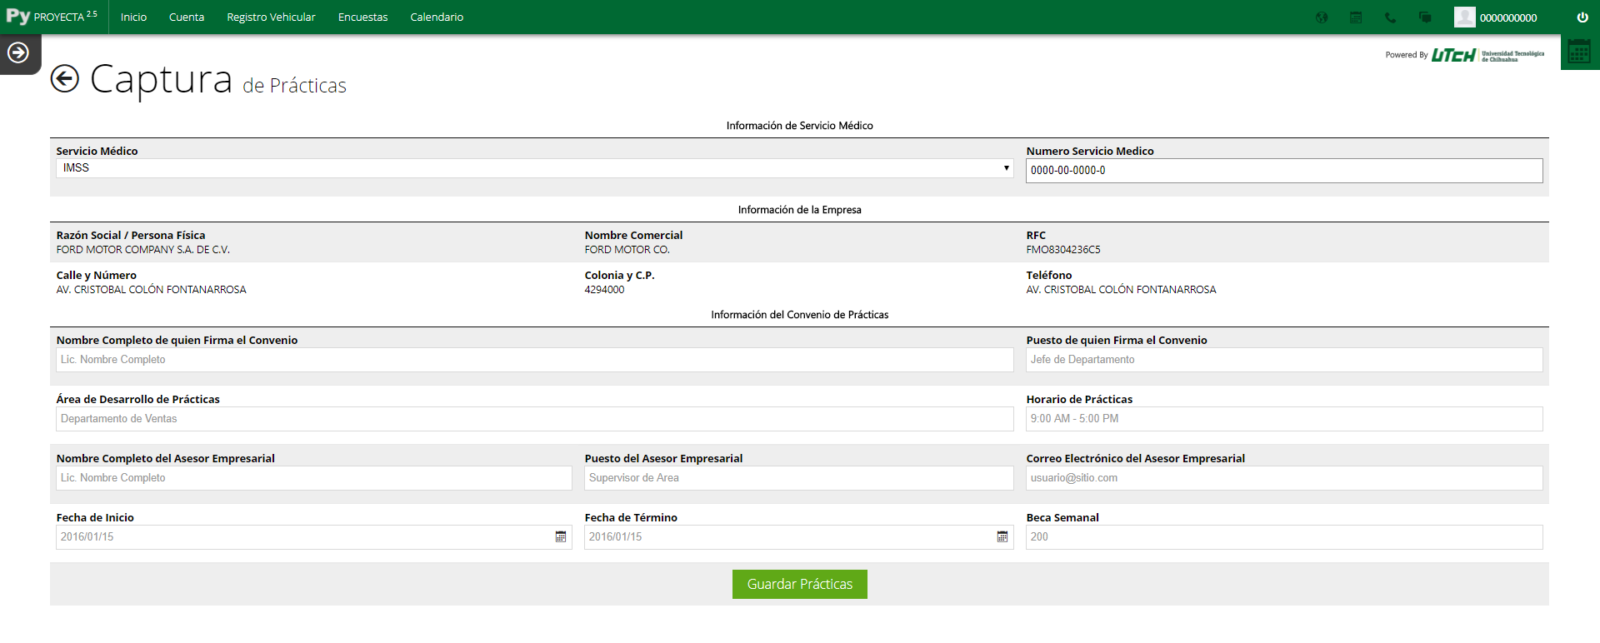
Task: Go to Registro Vehicular menu
Action: click(271, 17)
